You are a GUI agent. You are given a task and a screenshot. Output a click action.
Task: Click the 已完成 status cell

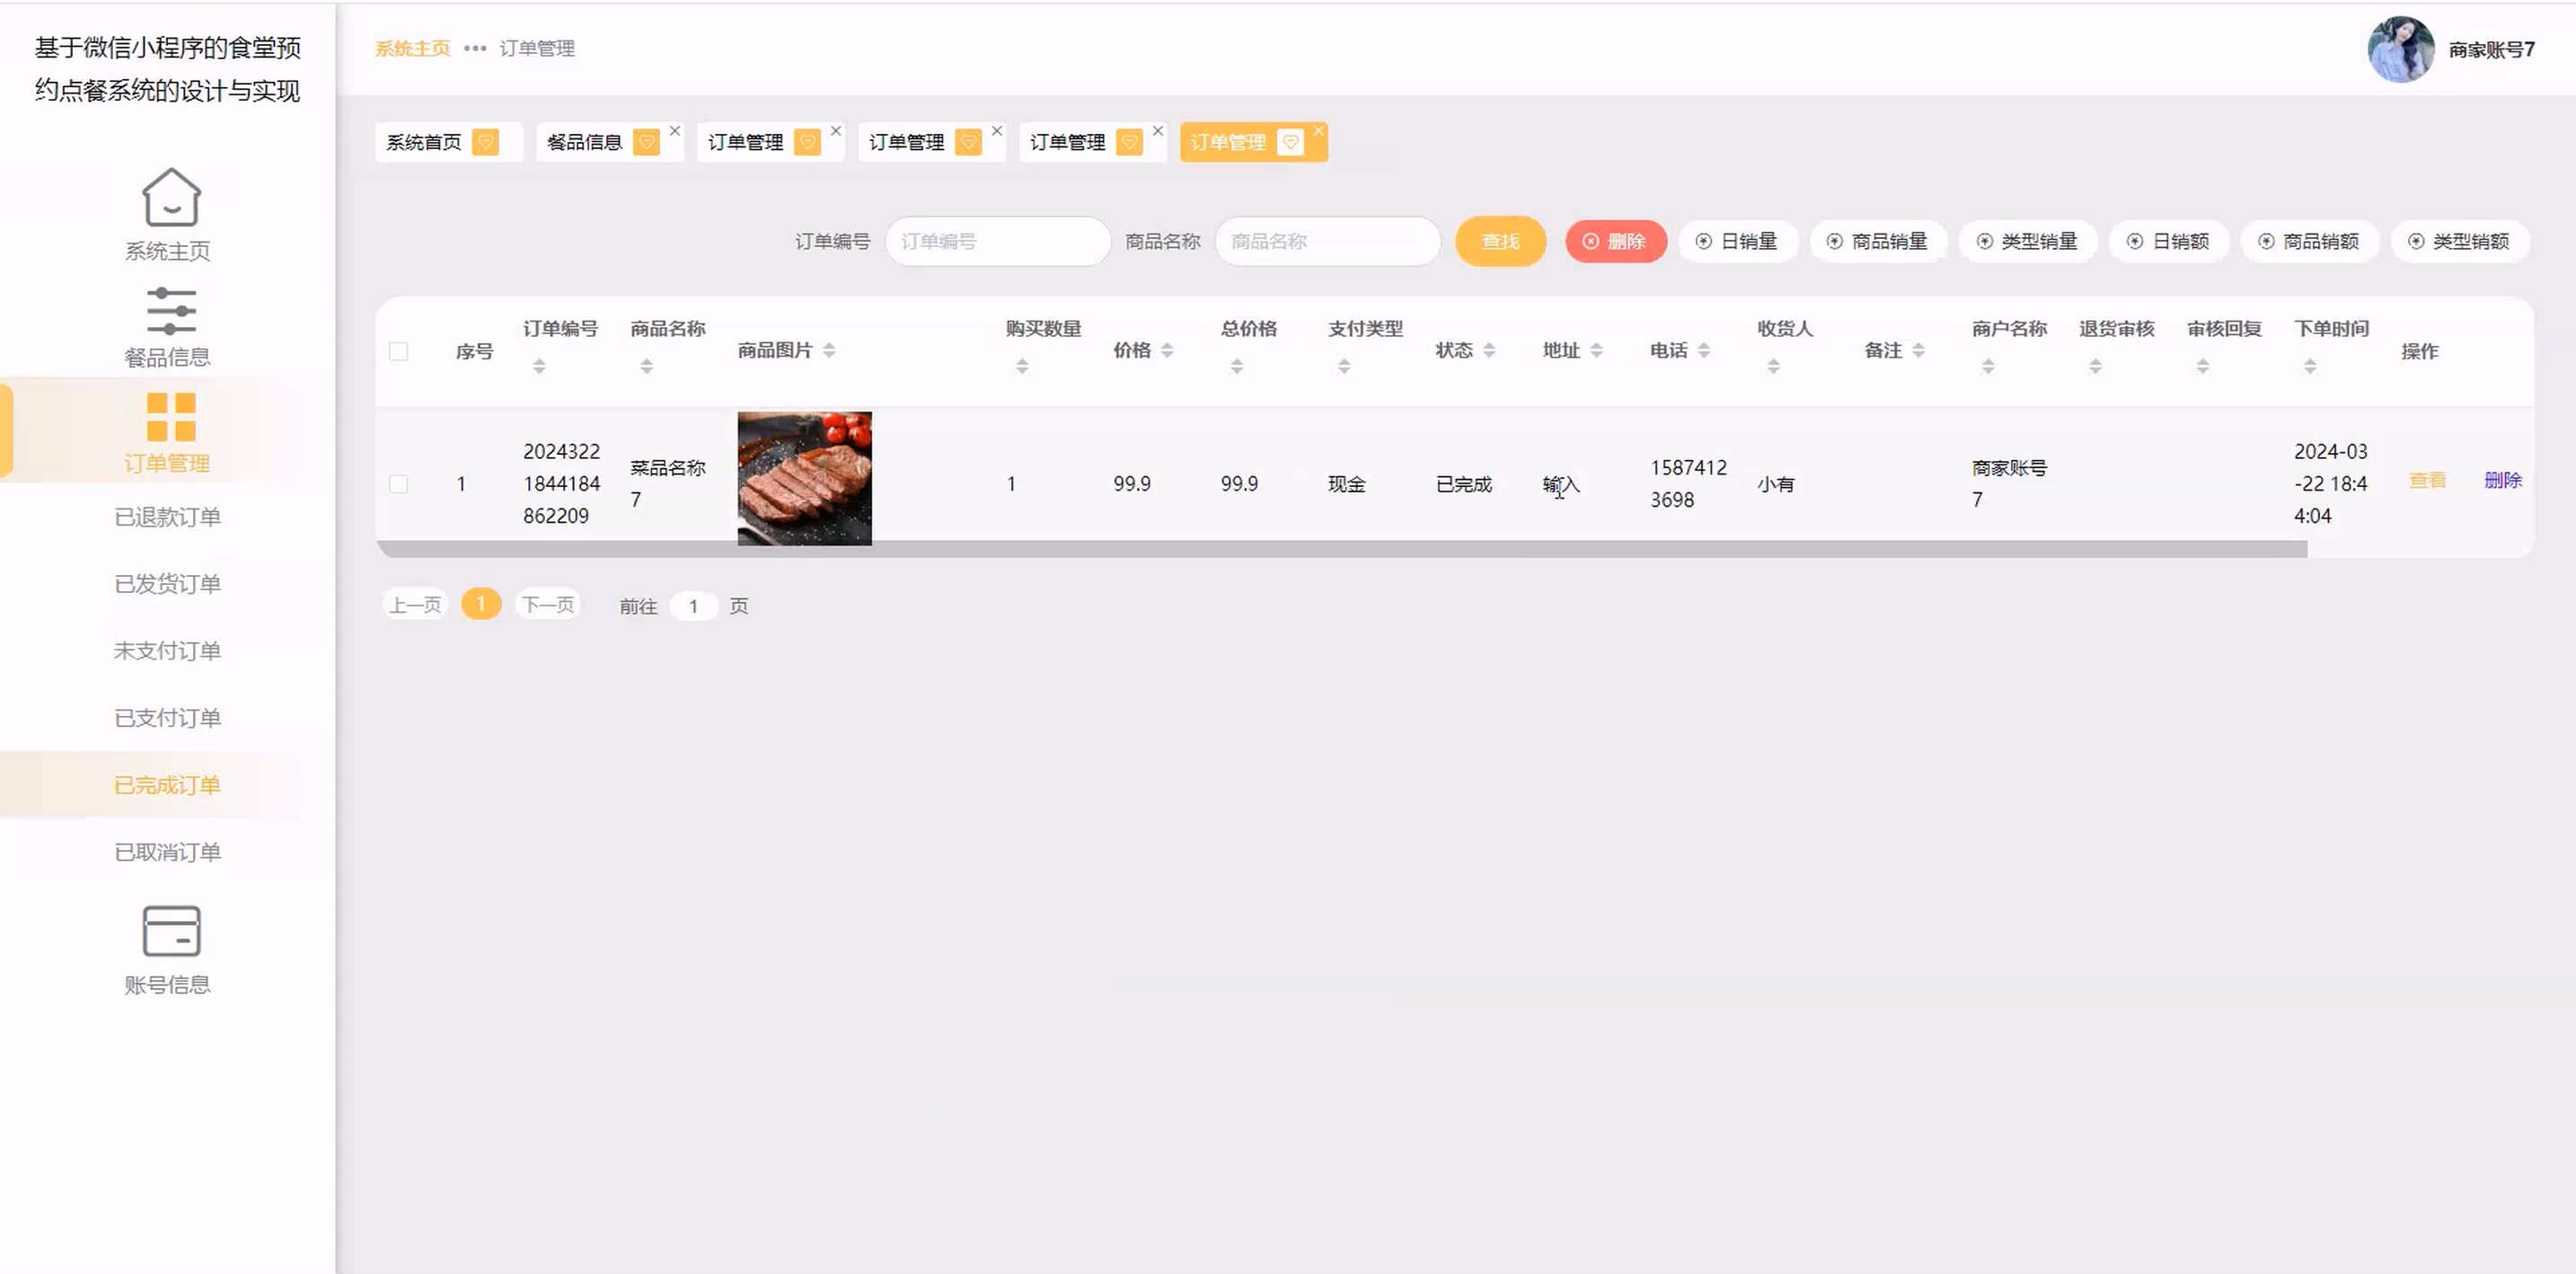click(x=1464, y=484)
